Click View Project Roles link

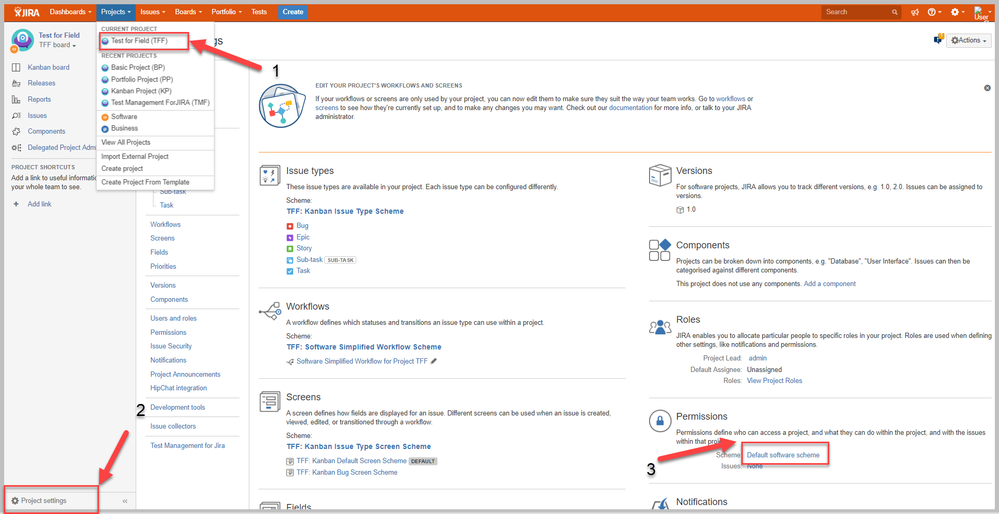pyautogui.click(x=774, y=380)
